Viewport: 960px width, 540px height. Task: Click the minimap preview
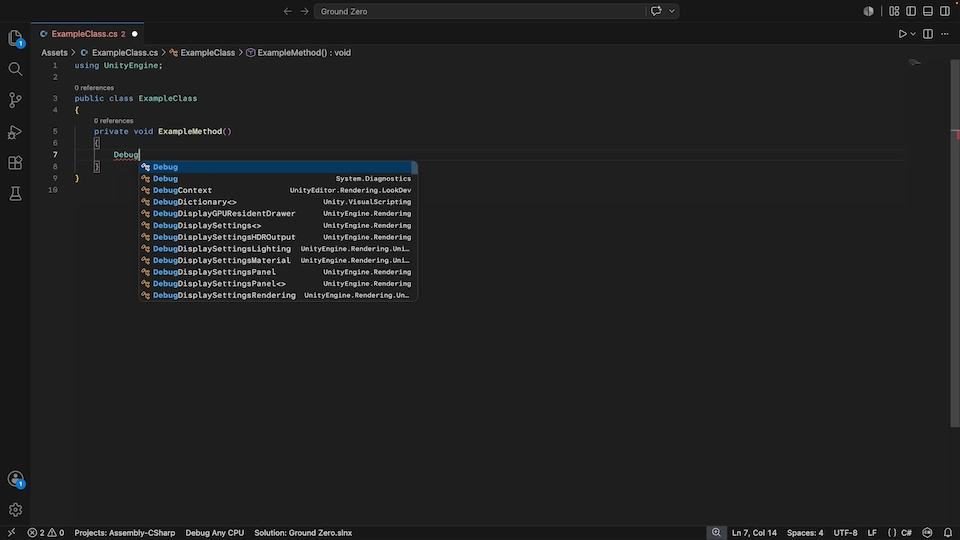click(915, 62)
